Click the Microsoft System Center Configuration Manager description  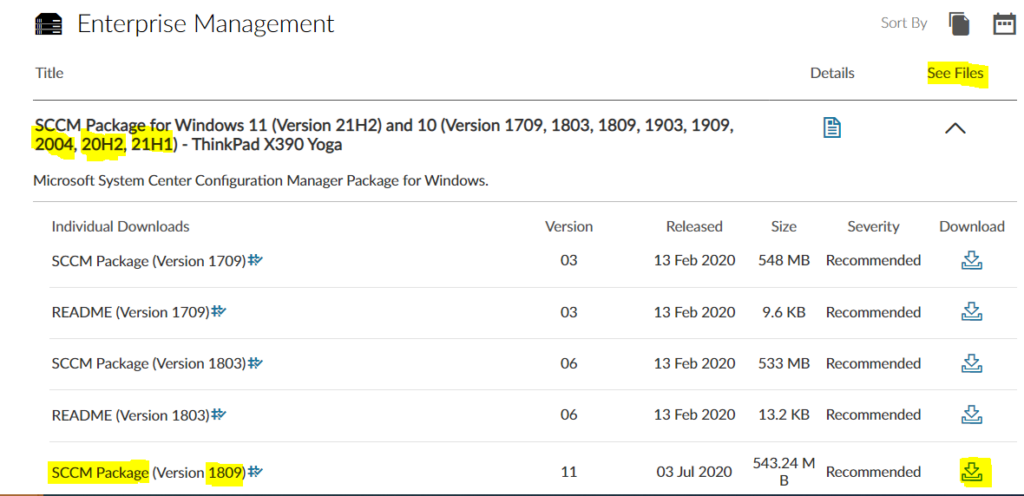(x=261, y=180)
